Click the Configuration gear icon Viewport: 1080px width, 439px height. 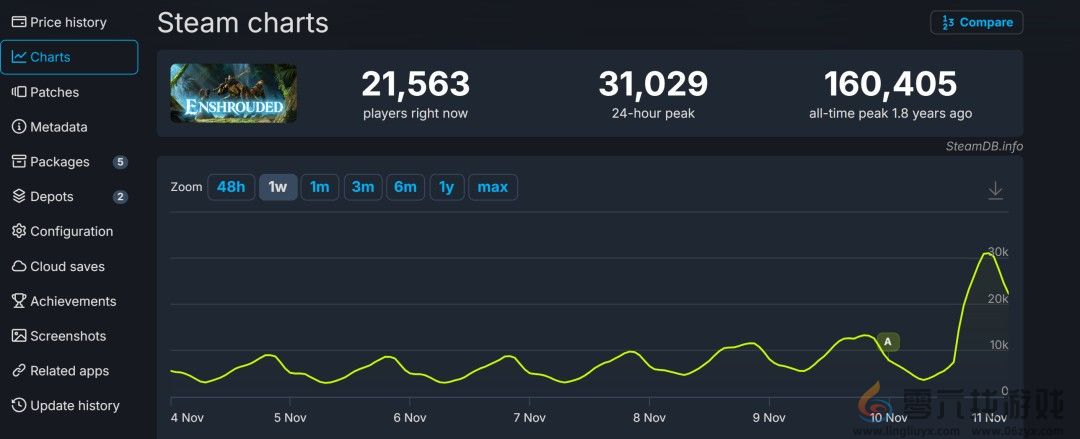19,231
